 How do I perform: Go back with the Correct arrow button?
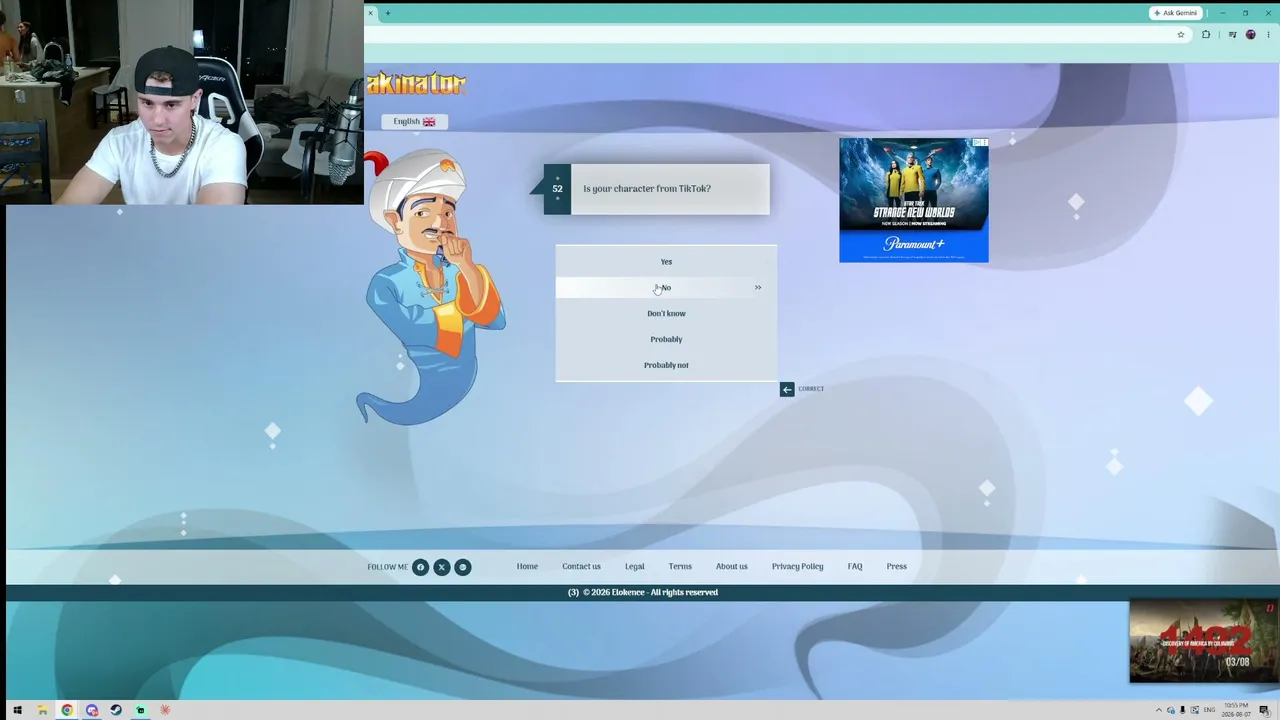click(787, 389)
